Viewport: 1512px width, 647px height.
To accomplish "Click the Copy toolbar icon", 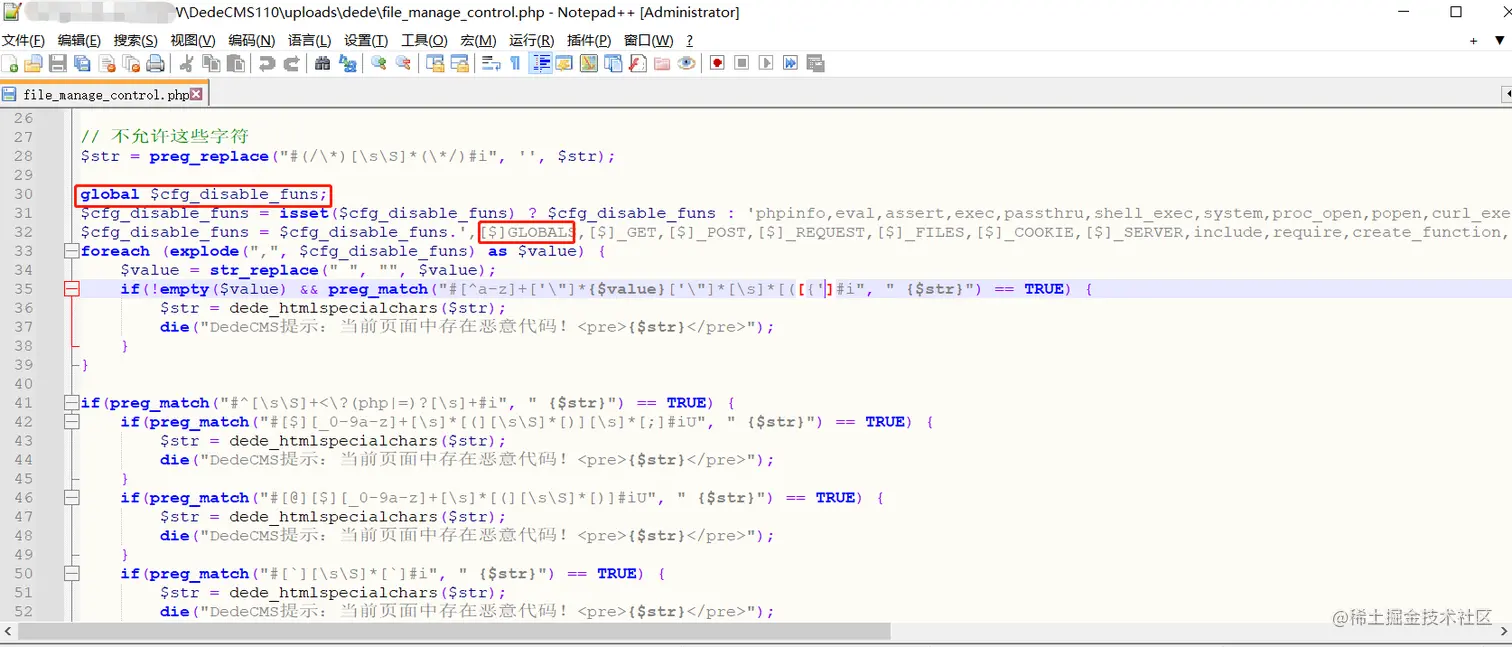I will click(211, 63).
